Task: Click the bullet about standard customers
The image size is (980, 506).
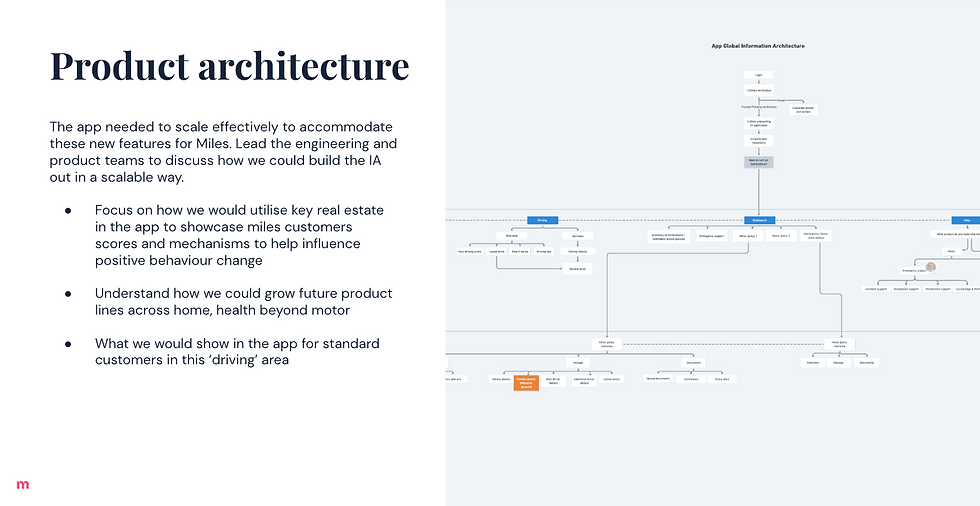Action: point(238,352)
